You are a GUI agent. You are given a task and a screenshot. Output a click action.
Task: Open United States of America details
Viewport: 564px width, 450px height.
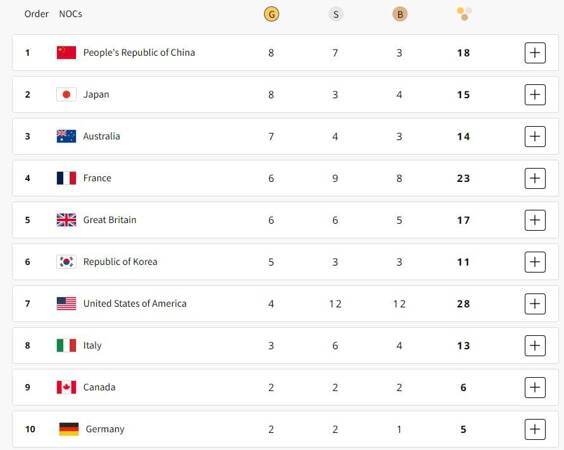pos(535,304)
